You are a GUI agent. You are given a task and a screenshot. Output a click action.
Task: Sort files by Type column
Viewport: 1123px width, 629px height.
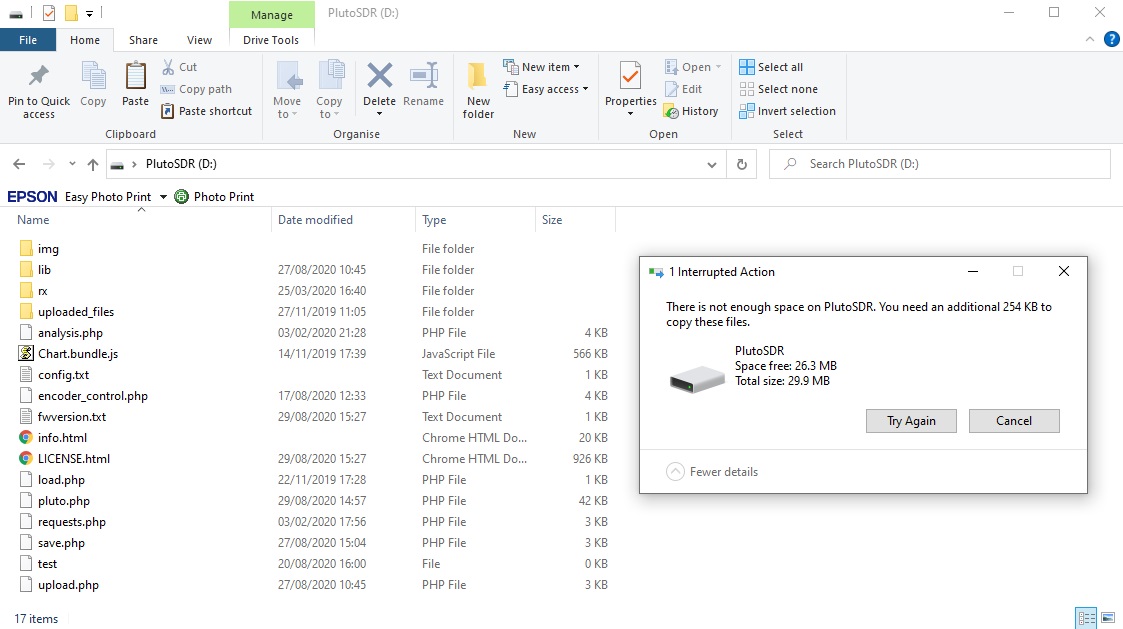[434, 220]
